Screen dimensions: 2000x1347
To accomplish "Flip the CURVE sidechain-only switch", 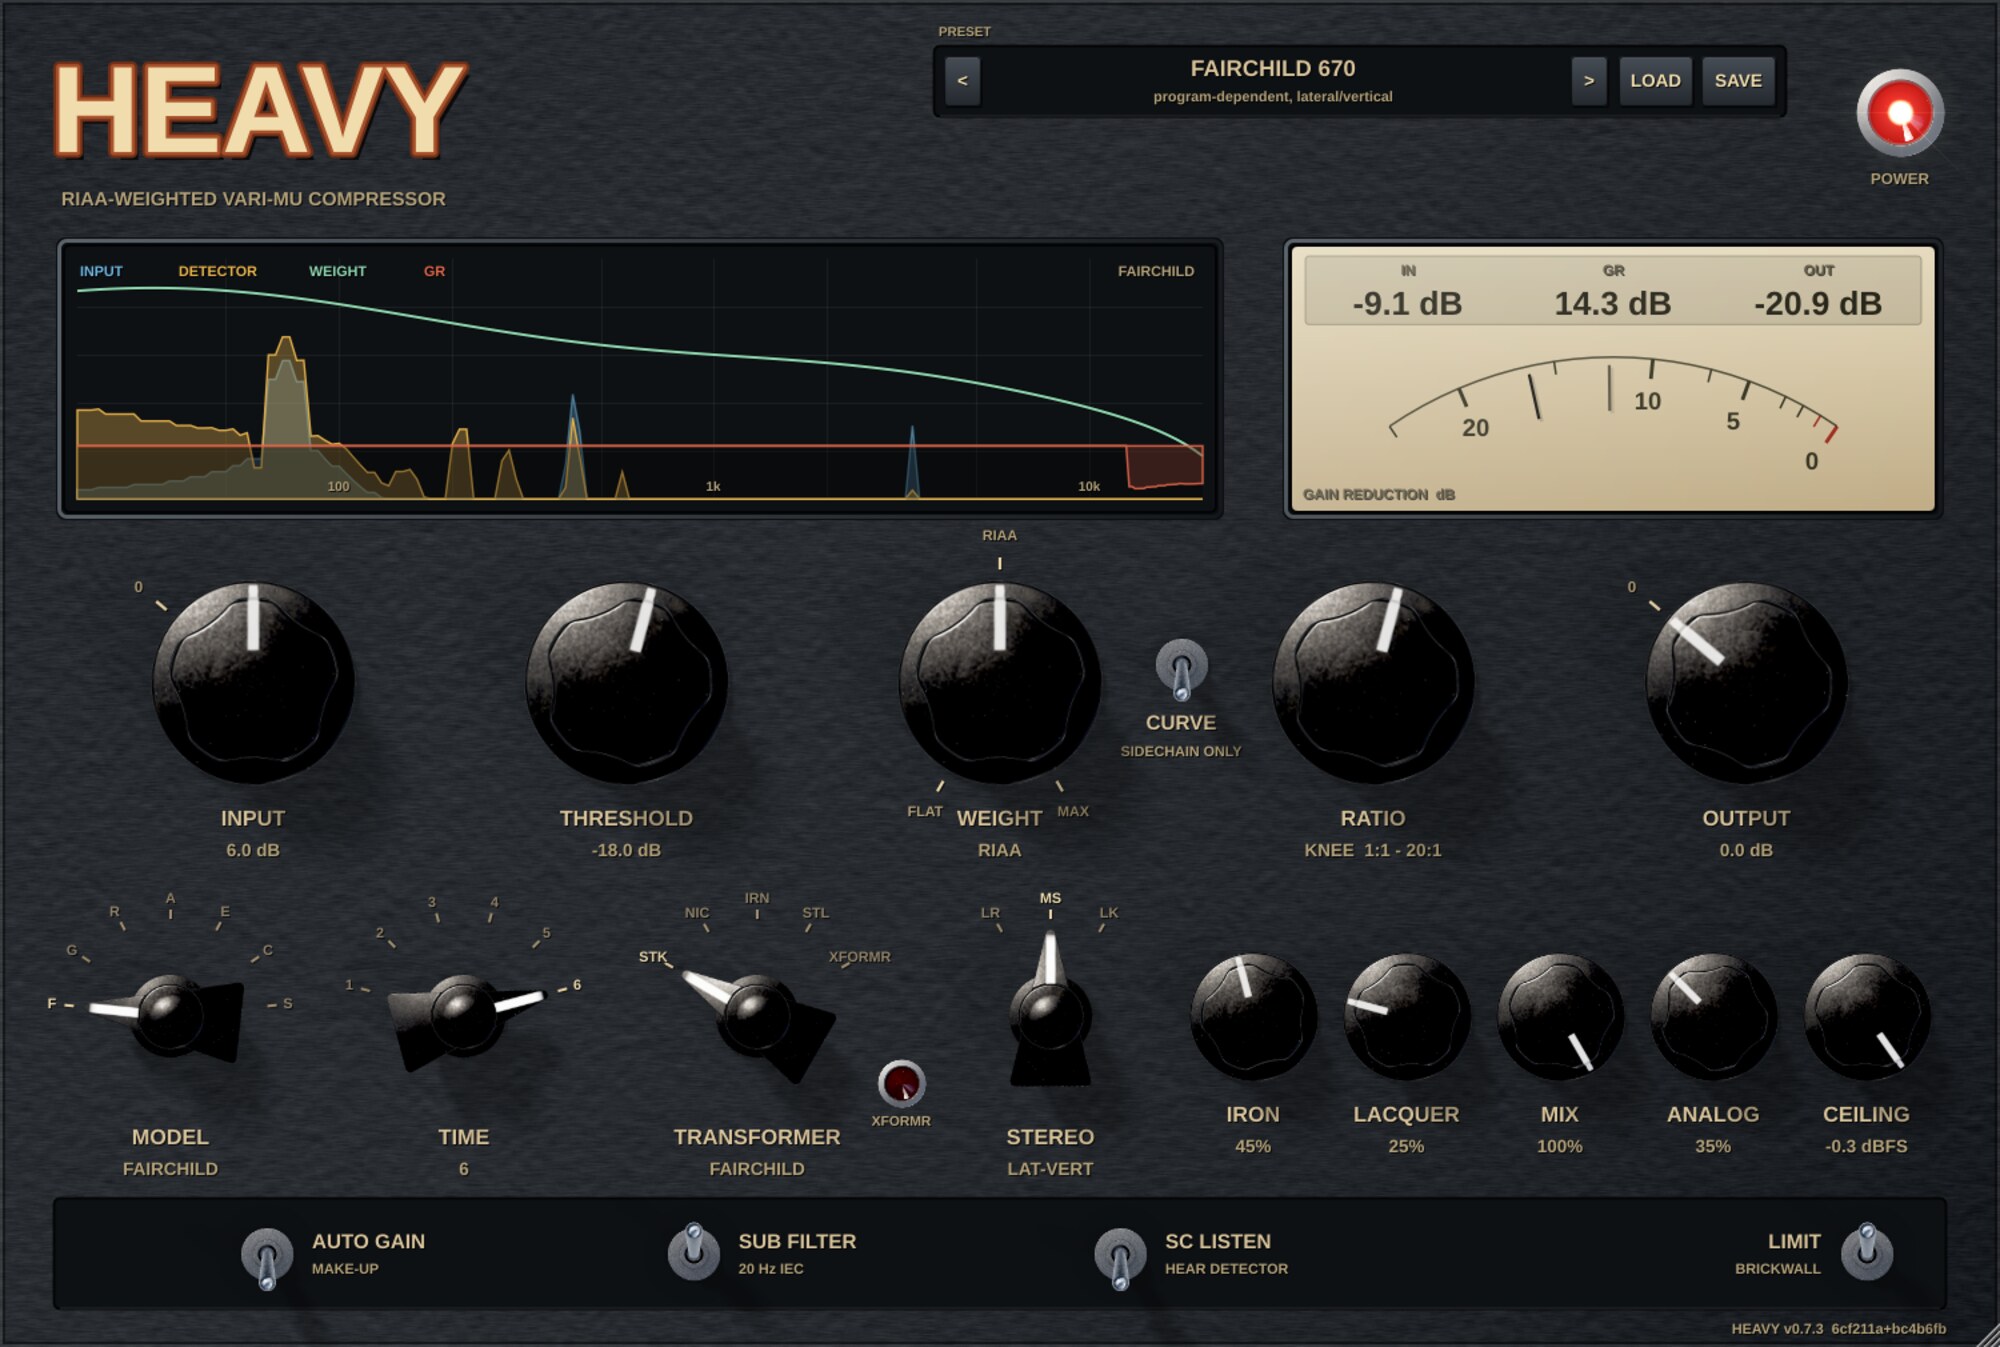I will [x=1181, y=669].
